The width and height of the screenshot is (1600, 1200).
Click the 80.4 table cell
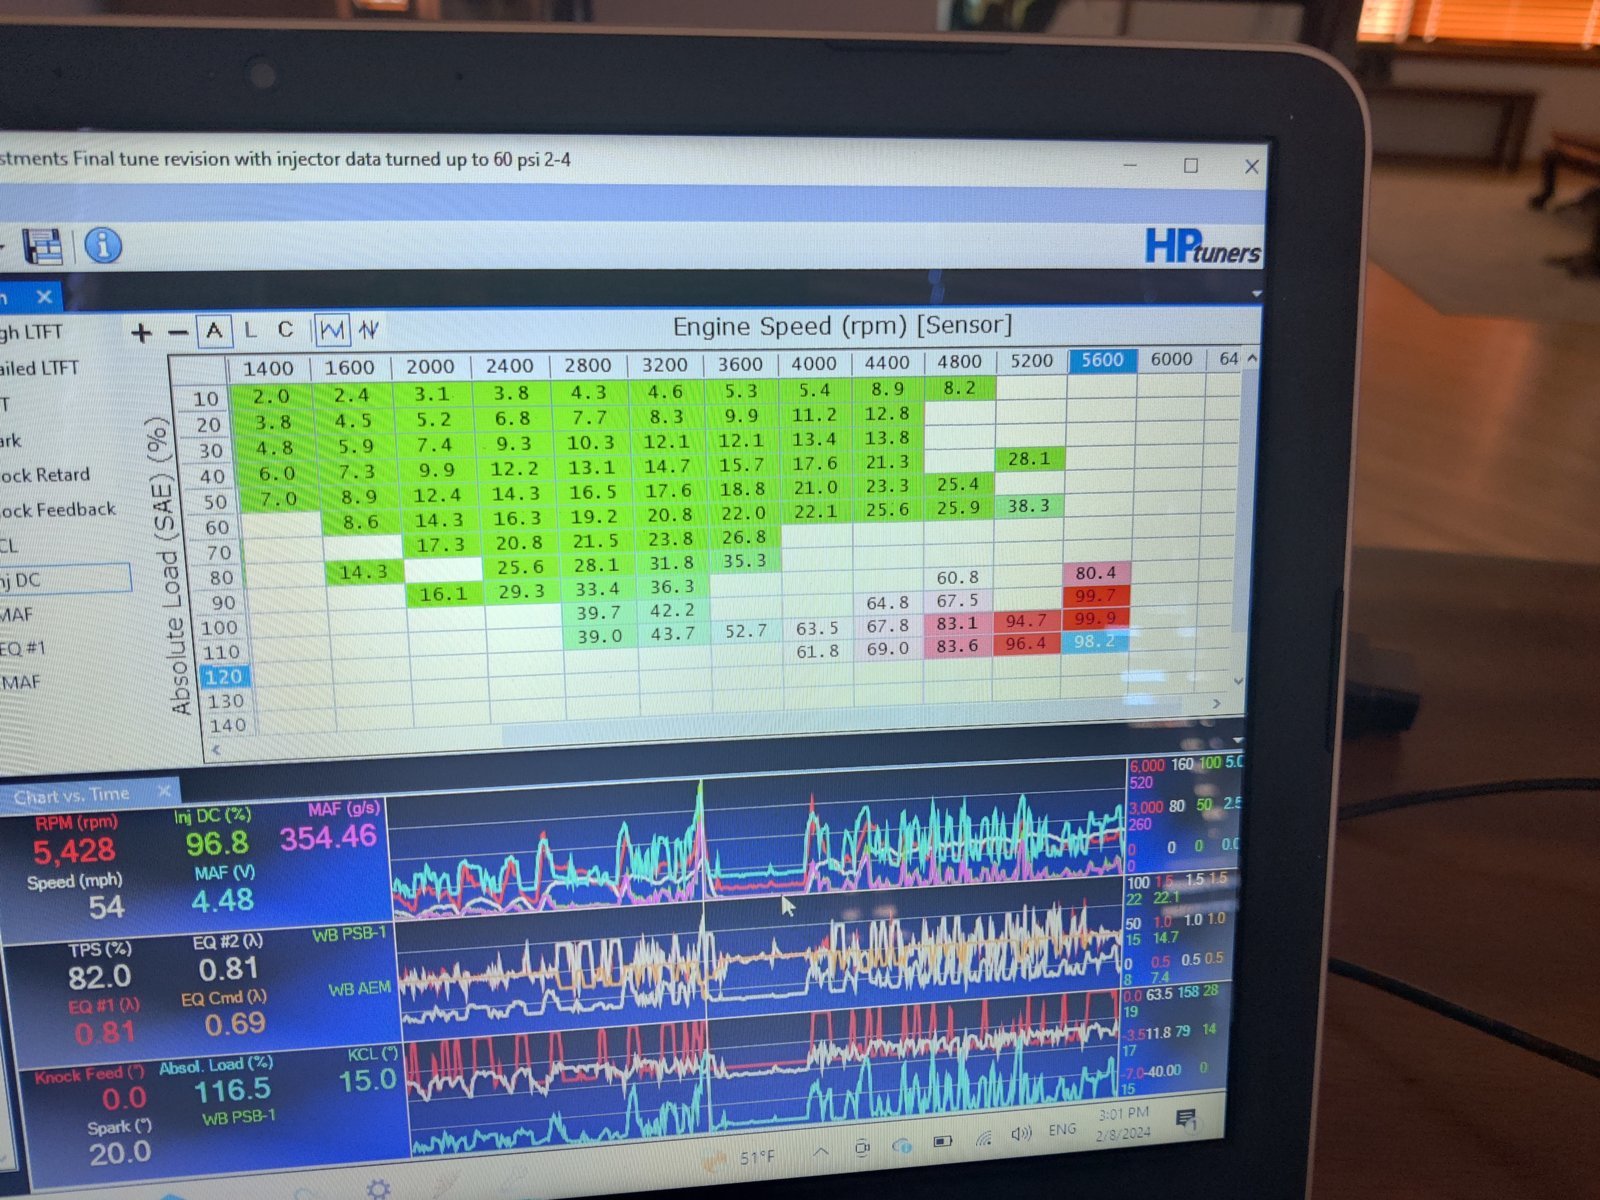[x=1096, y=573]
